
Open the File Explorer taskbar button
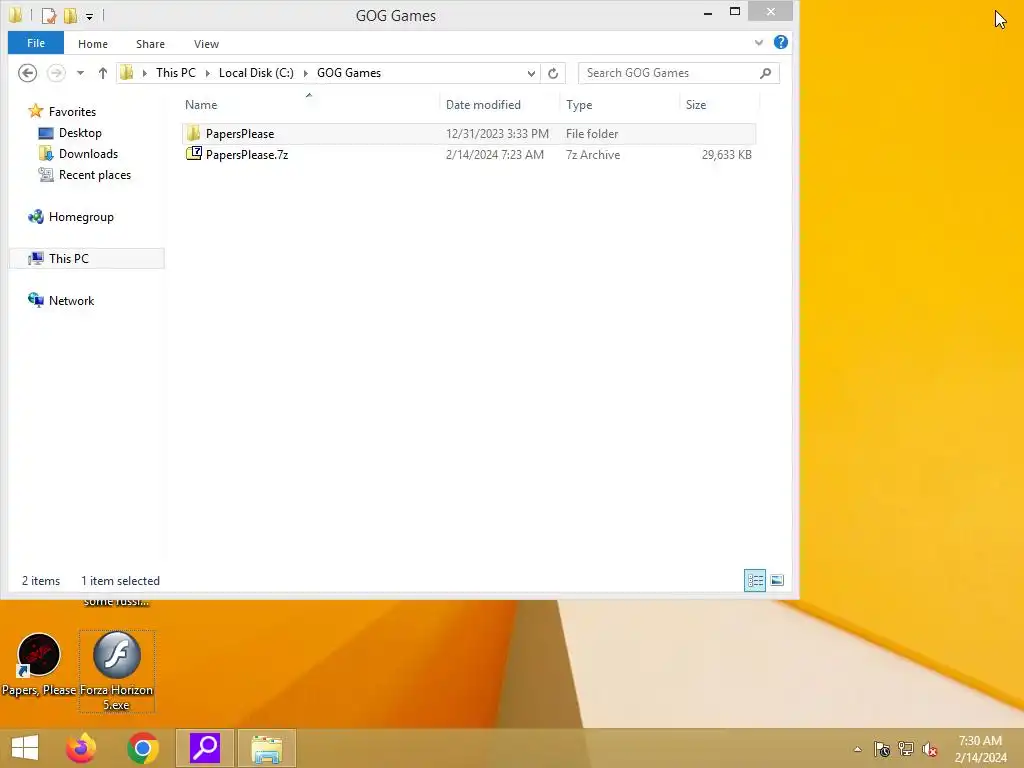[x=266, y=748]
